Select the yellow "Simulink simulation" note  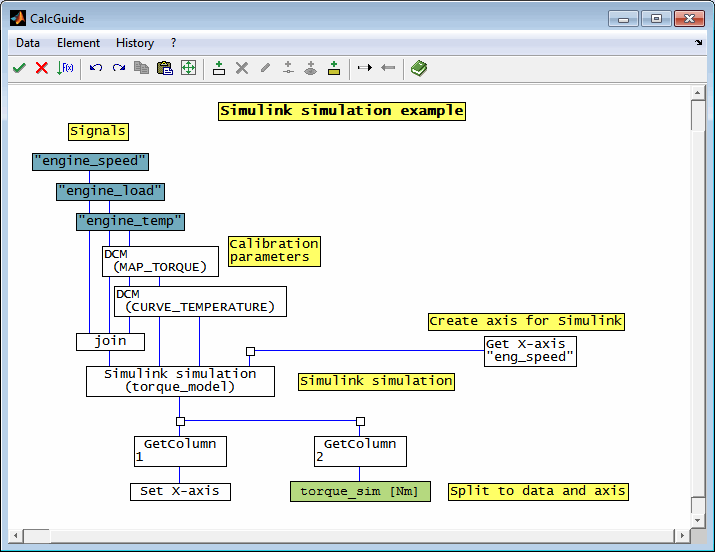pos(377,382)
